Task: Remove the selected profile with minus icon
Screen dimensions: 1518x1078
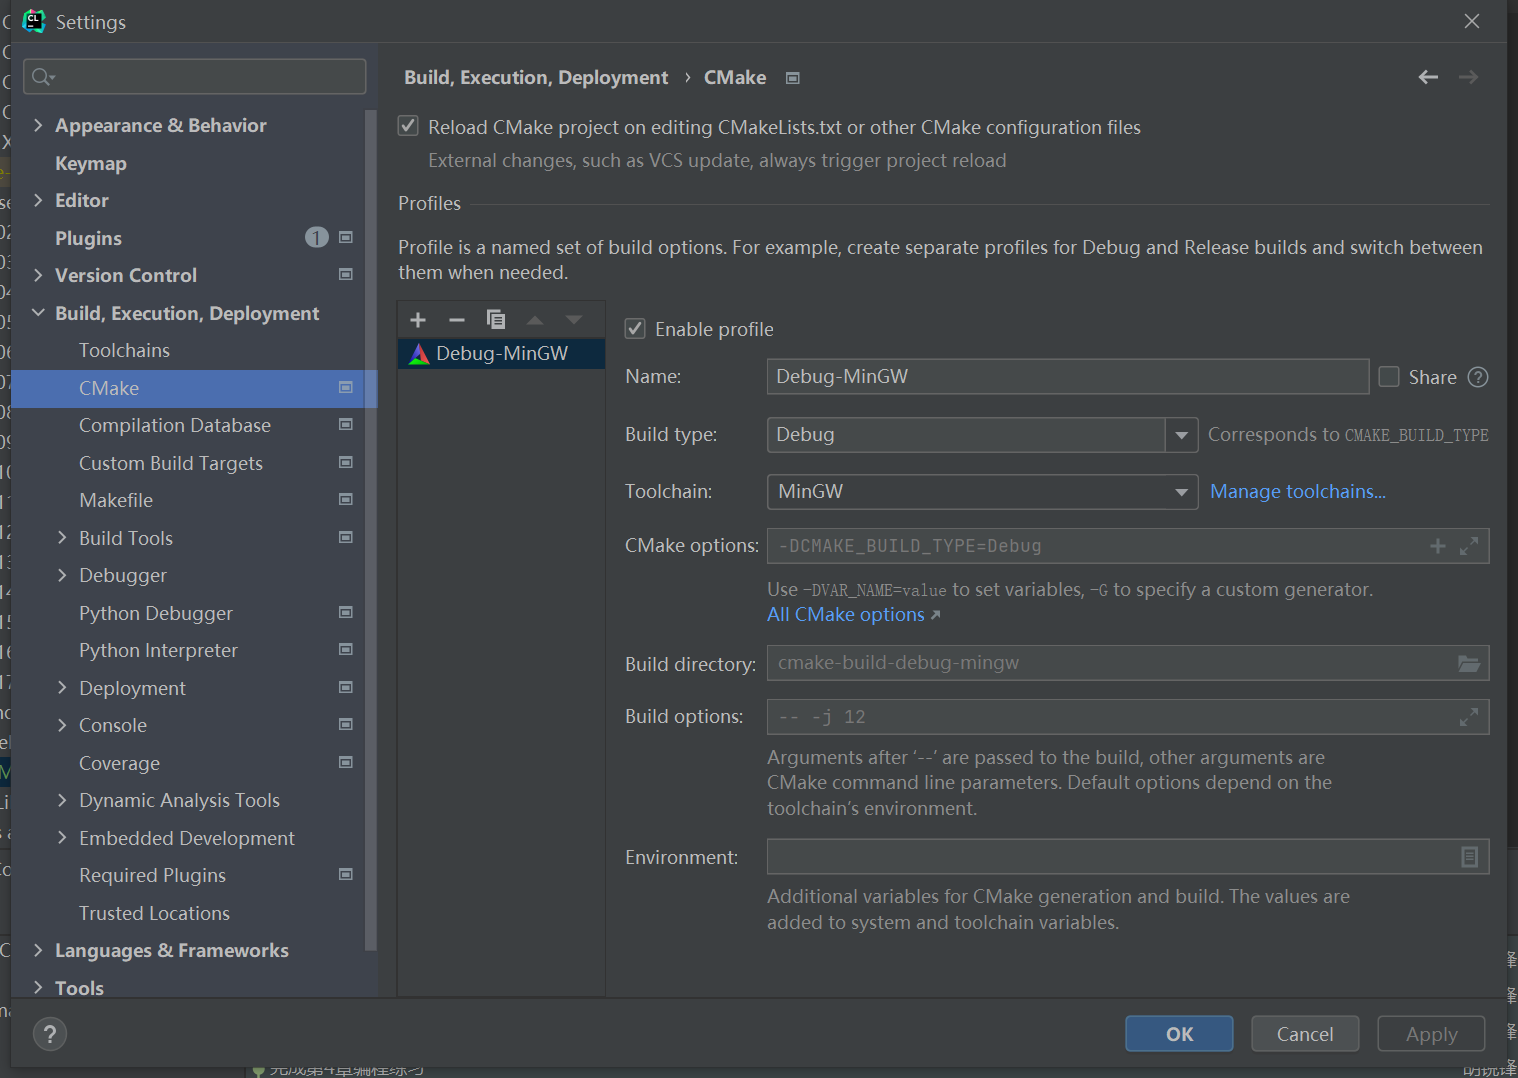Action: point(457,320)
